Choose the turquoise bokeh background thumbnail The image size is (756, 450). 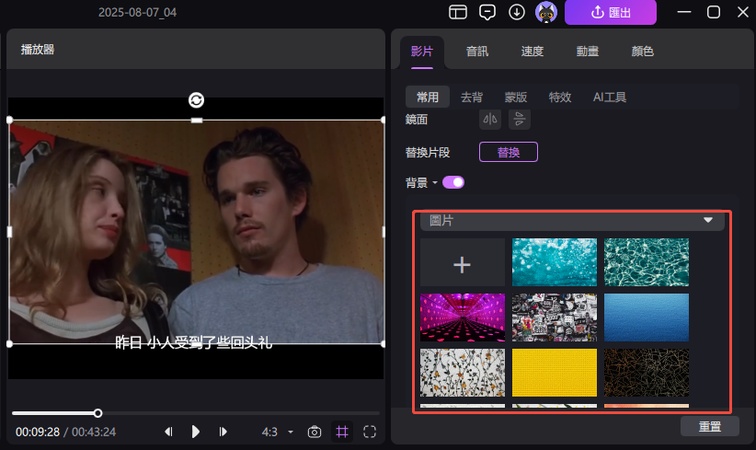point(554,262)
